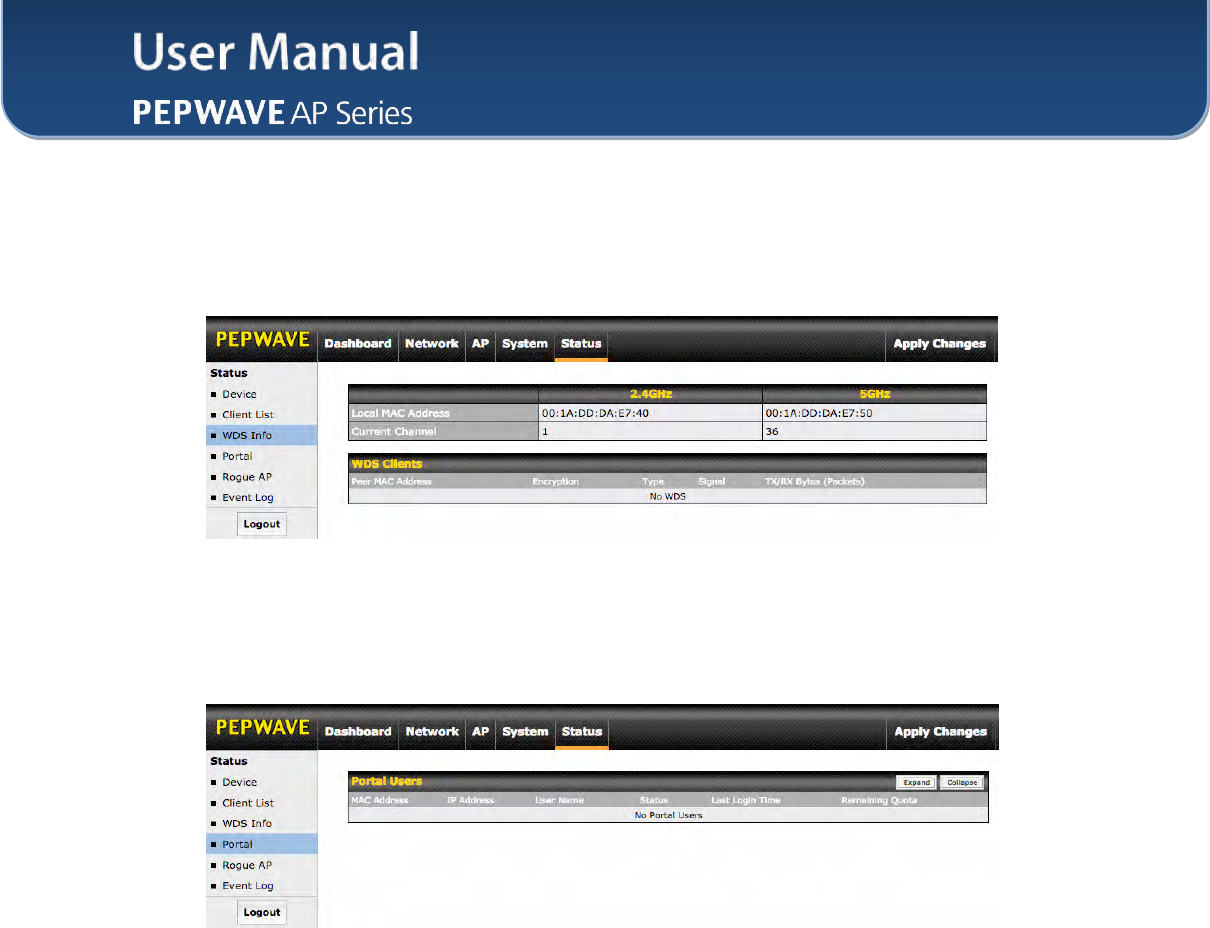
Task: Click Apply Changes in lower Portal screenshot
Action: coord(940,731)
